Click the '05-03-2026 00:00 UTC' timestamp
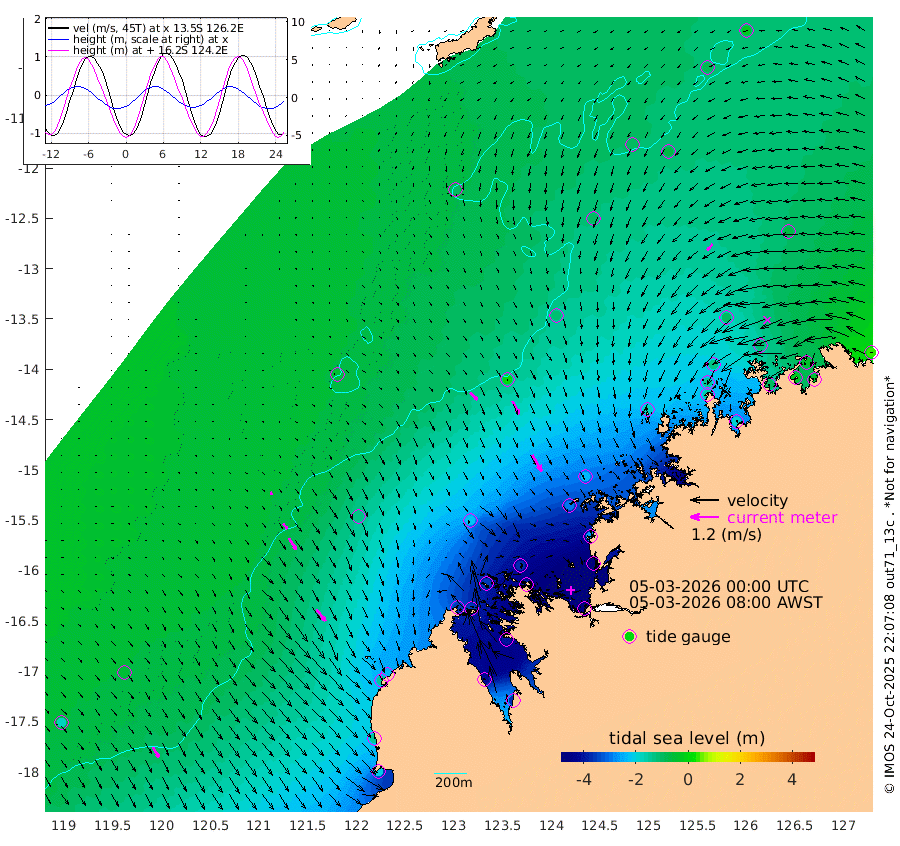The width and height of the screenshot is (900, 846). pos(719,587)
